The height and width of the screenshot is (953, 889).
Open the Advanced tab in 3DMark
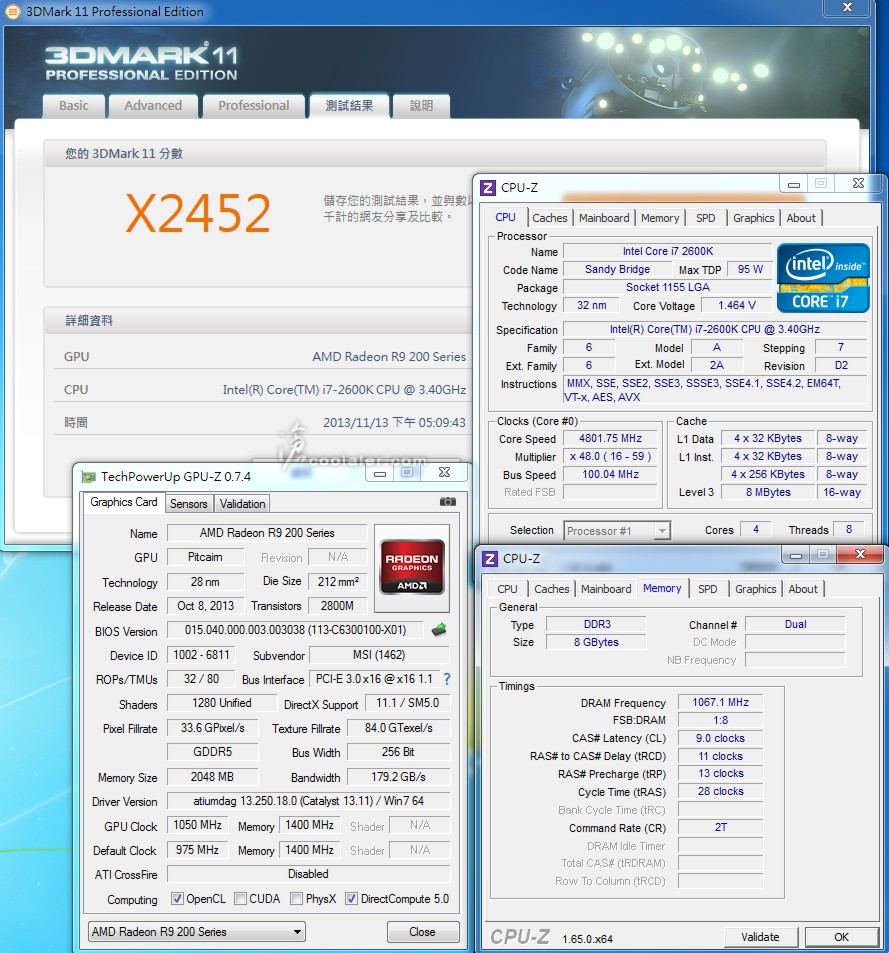coord(153,106)
